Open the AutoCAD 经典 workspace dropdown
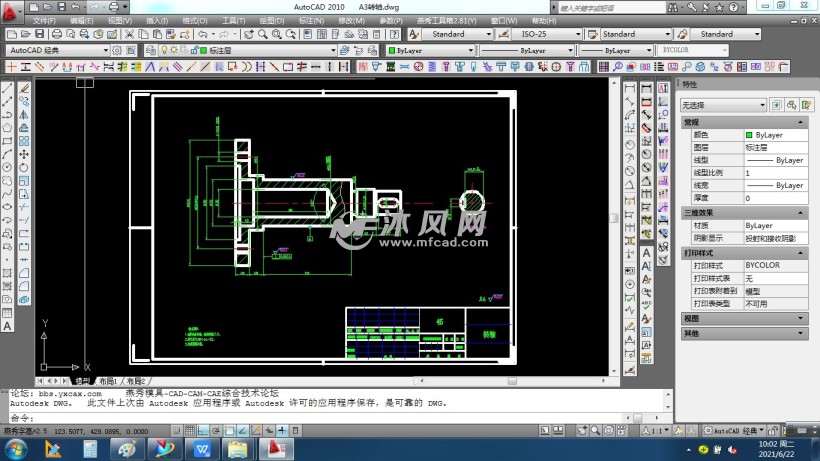 [58, 50]
